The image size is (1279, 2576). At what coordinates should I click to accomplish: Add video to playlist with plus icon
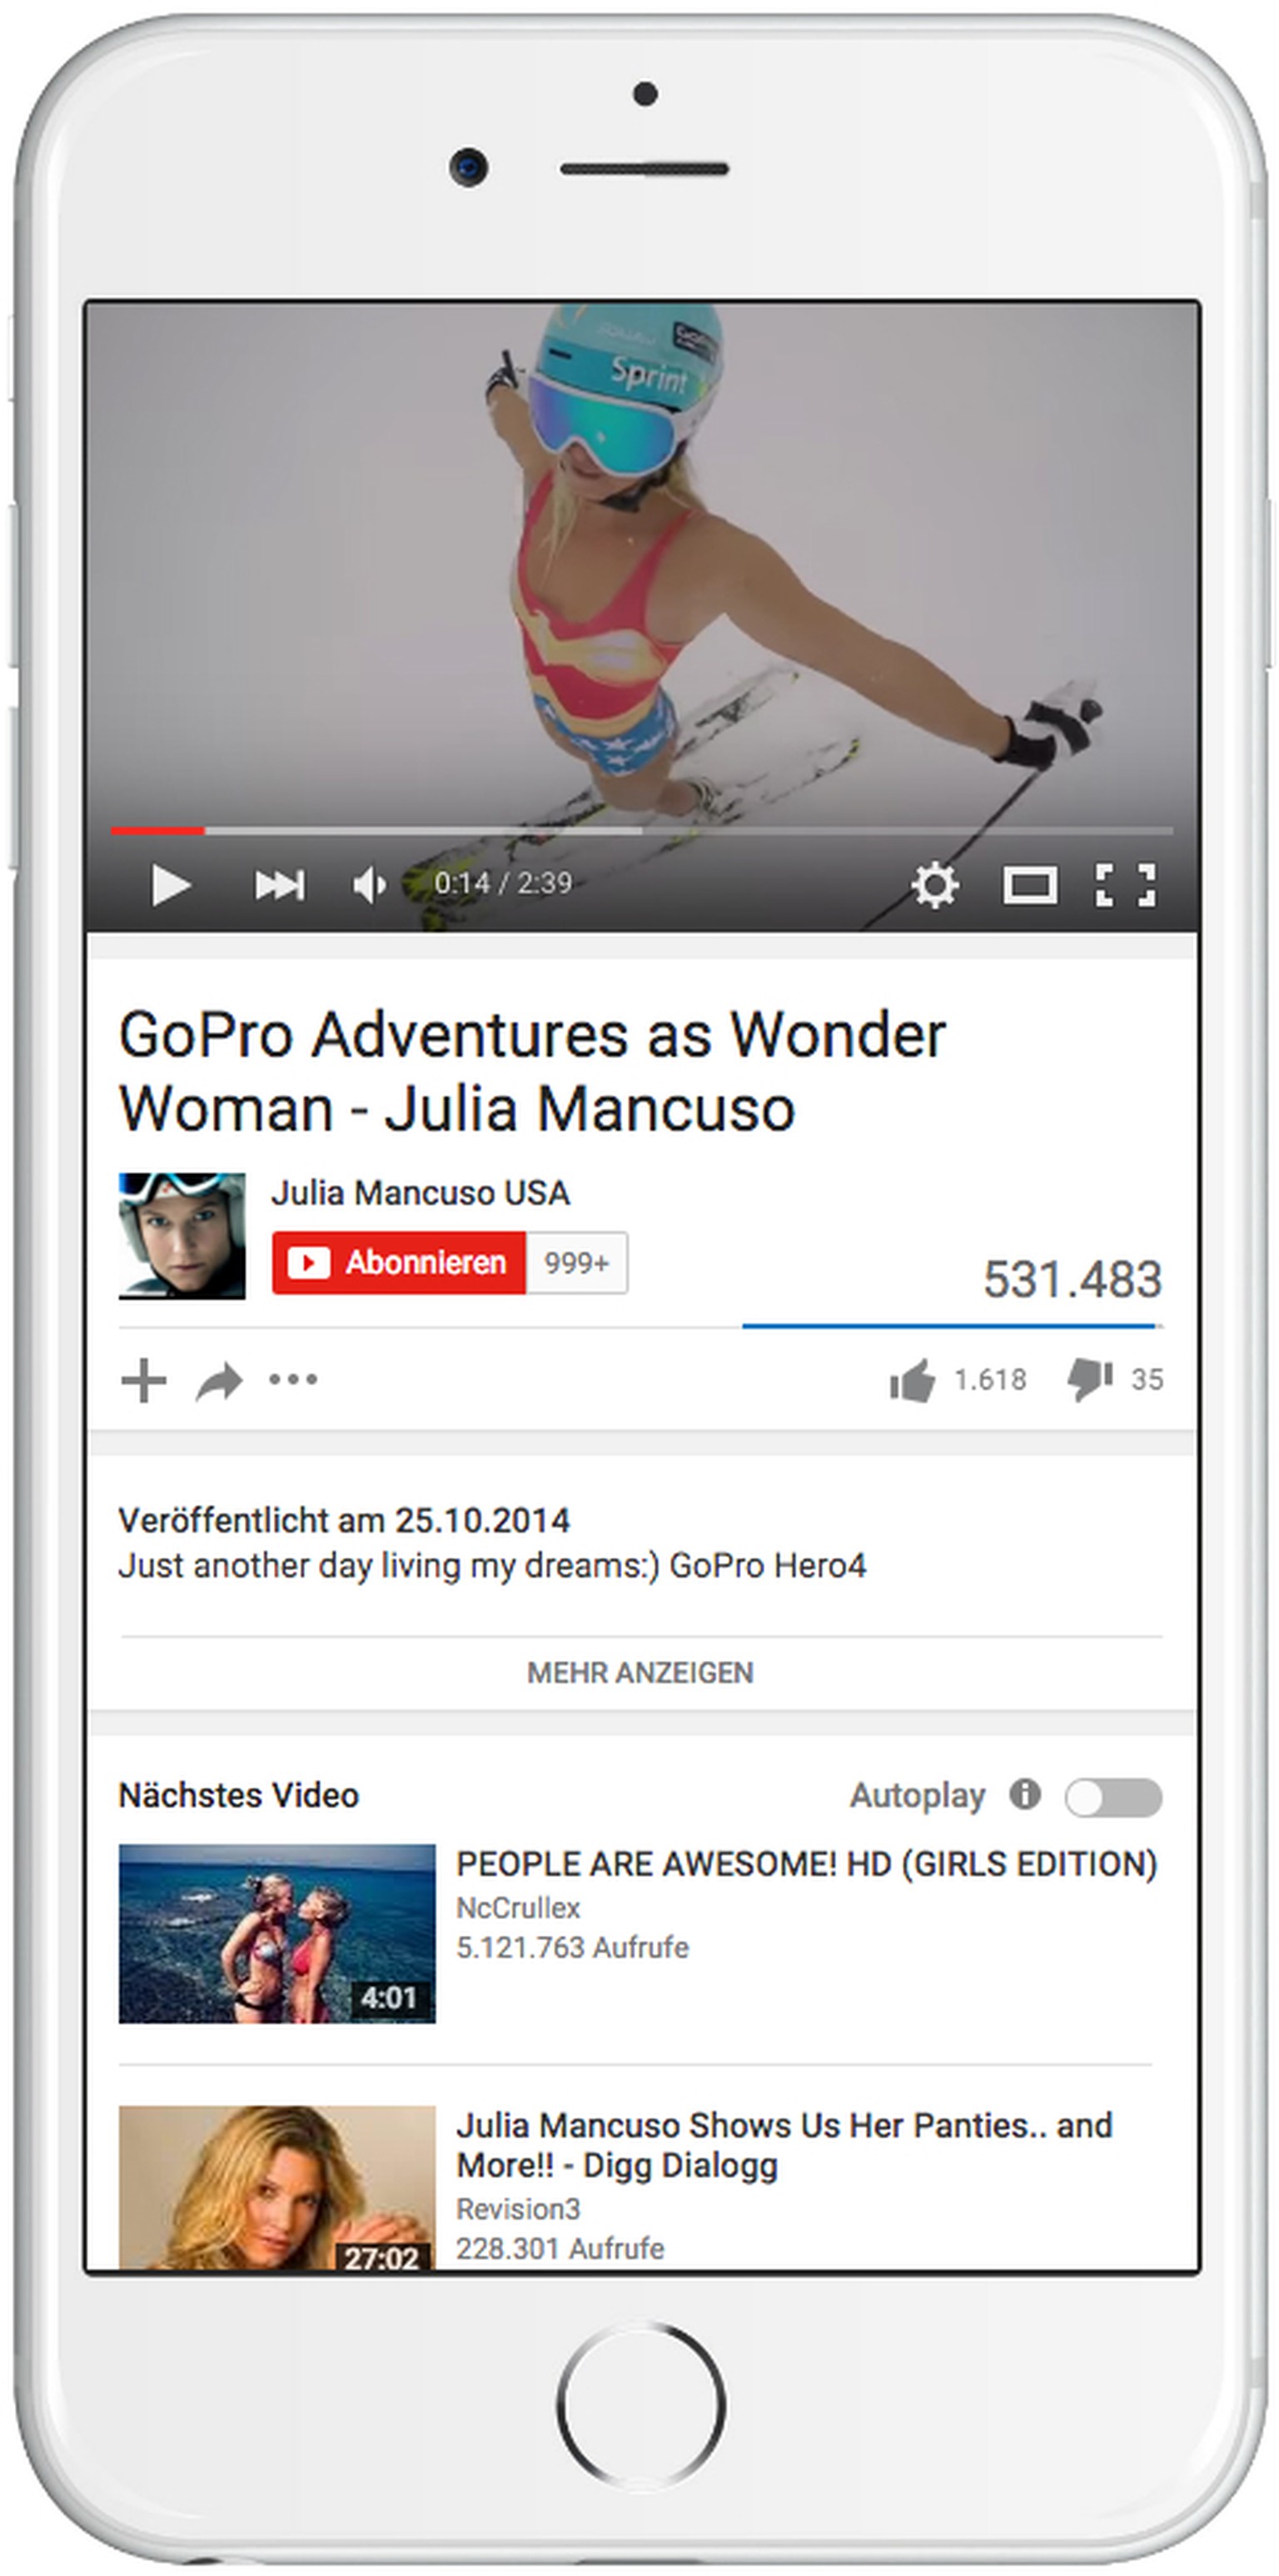pos(144,1380)
